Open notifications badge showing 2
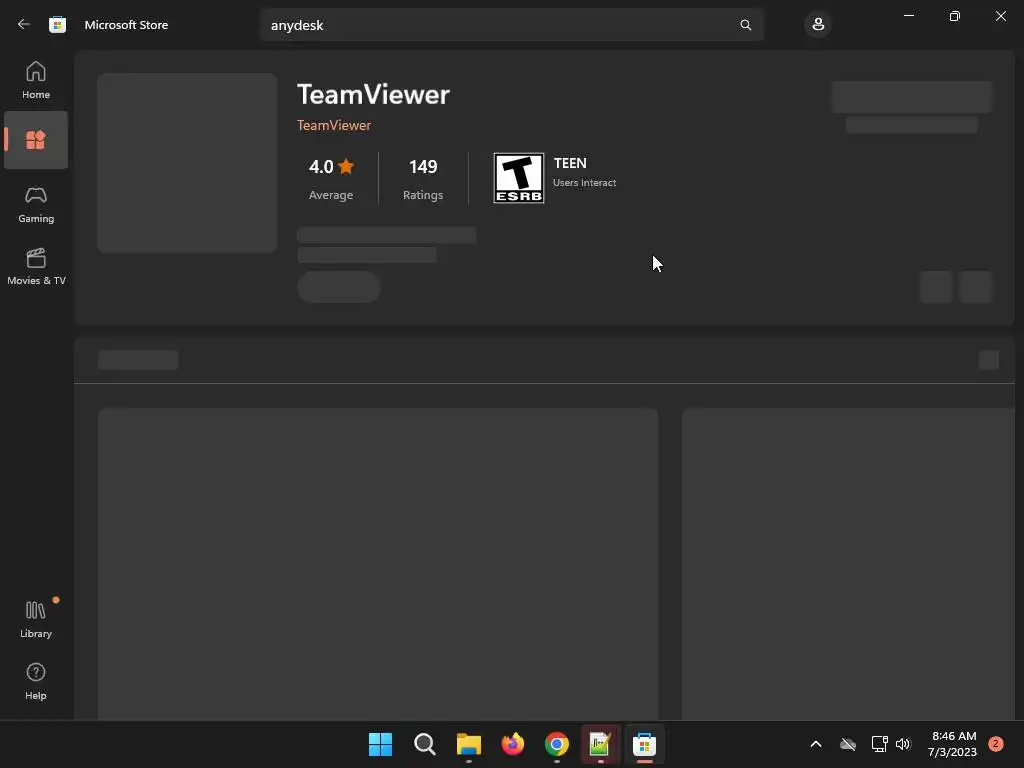The height and width of the screenshot is (768, 1024). tap(996, 744)
